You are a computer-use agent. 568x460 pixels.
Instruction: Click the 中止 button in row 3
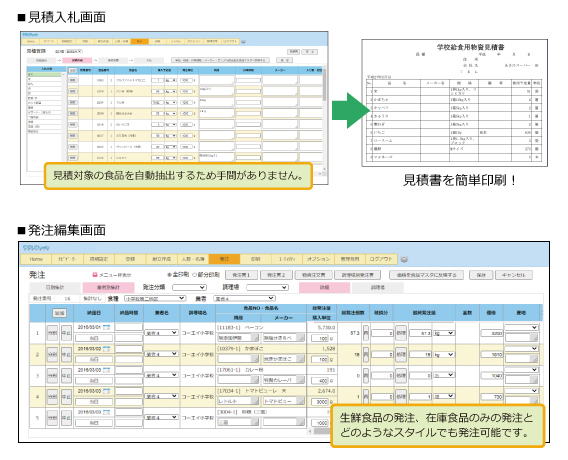[66, 376]
